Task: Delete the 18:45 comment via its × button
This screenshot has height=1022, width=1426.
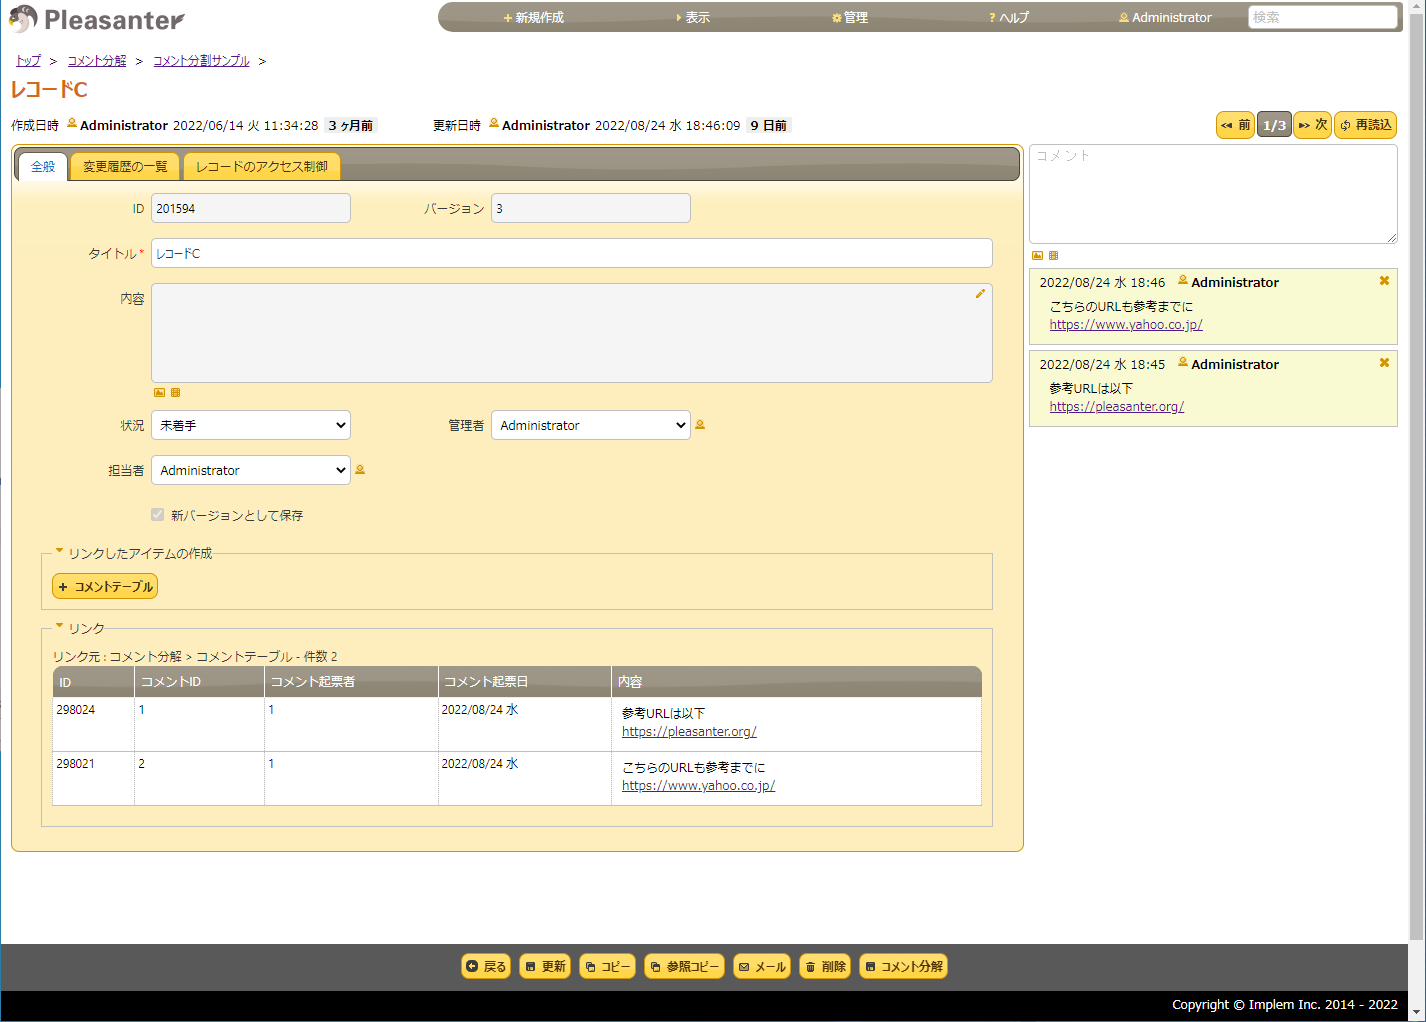Action: click(x=1384, y=363)
